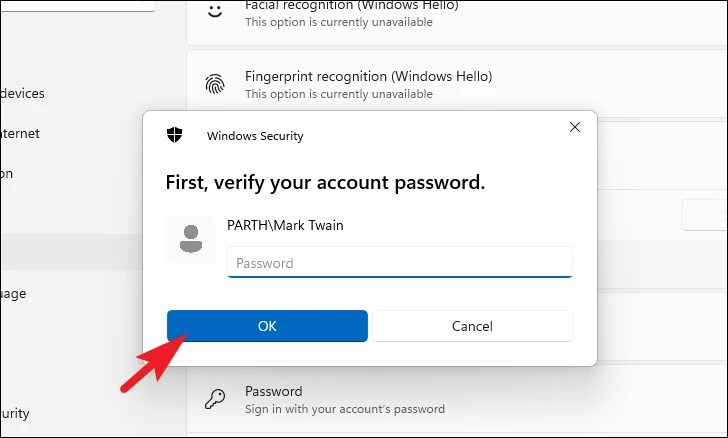Screen dimensions: 728x438
Task: Expand Fingerprint recognition (Windows Hello) option
Action: (457, 84)
